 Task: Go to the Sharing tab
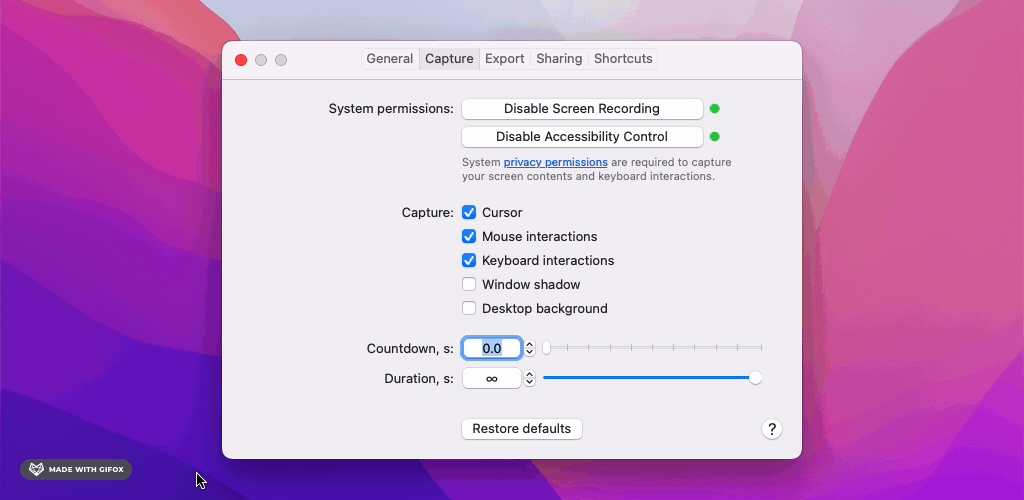[559, 59]
